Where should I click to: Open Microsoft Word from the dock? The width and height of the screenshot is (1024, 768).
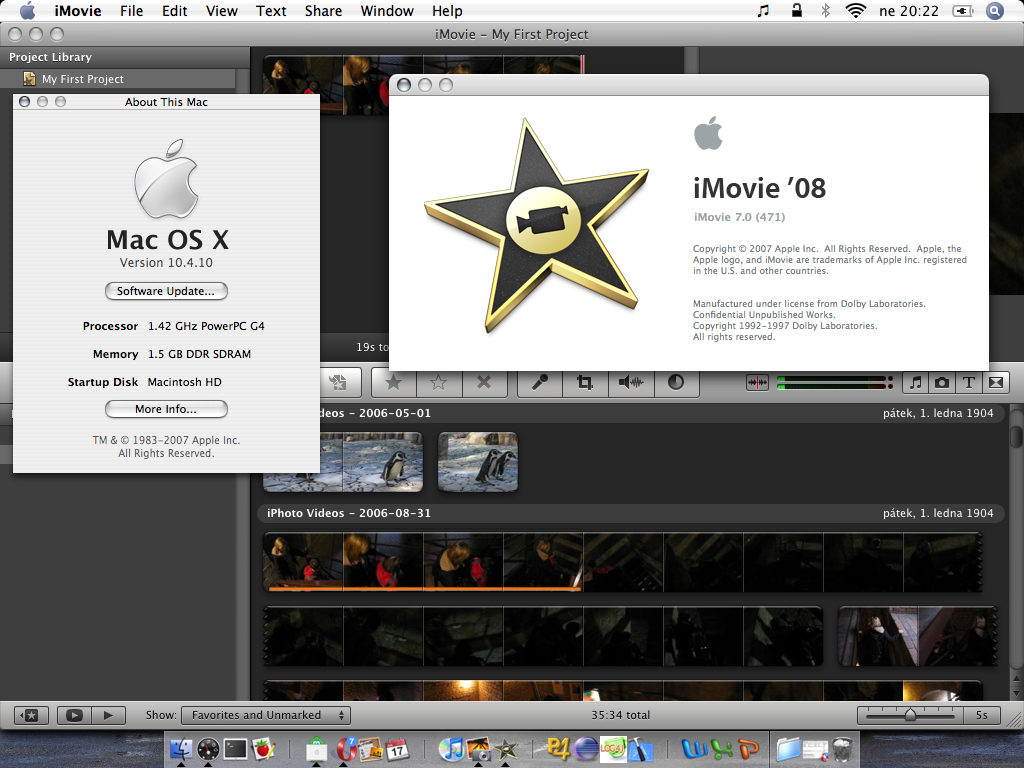694,749
